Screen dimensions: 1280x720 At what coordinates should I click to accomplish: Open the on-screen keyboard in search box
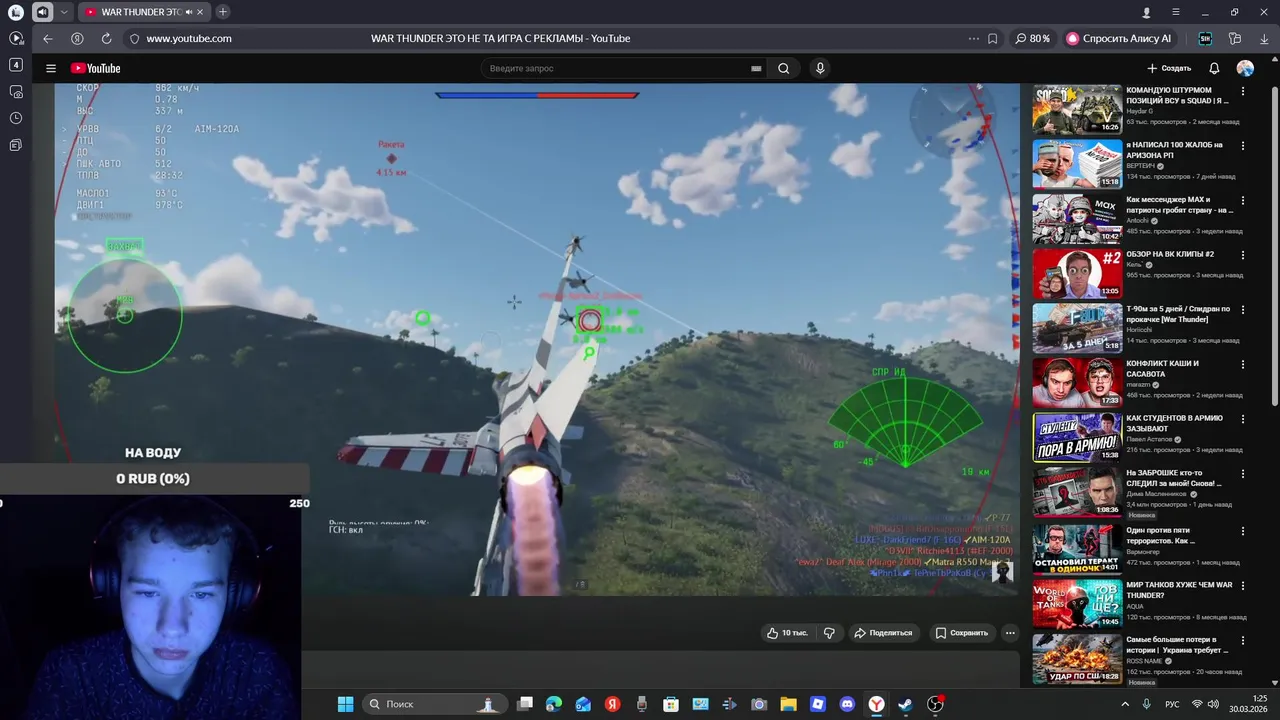(x=756, y=69)
